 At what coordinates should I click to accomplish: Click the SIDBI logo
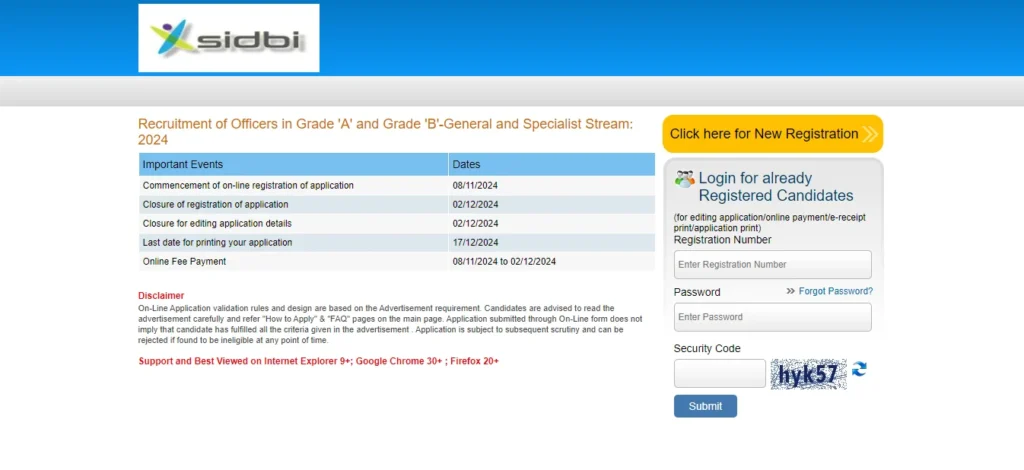point(229,38)
